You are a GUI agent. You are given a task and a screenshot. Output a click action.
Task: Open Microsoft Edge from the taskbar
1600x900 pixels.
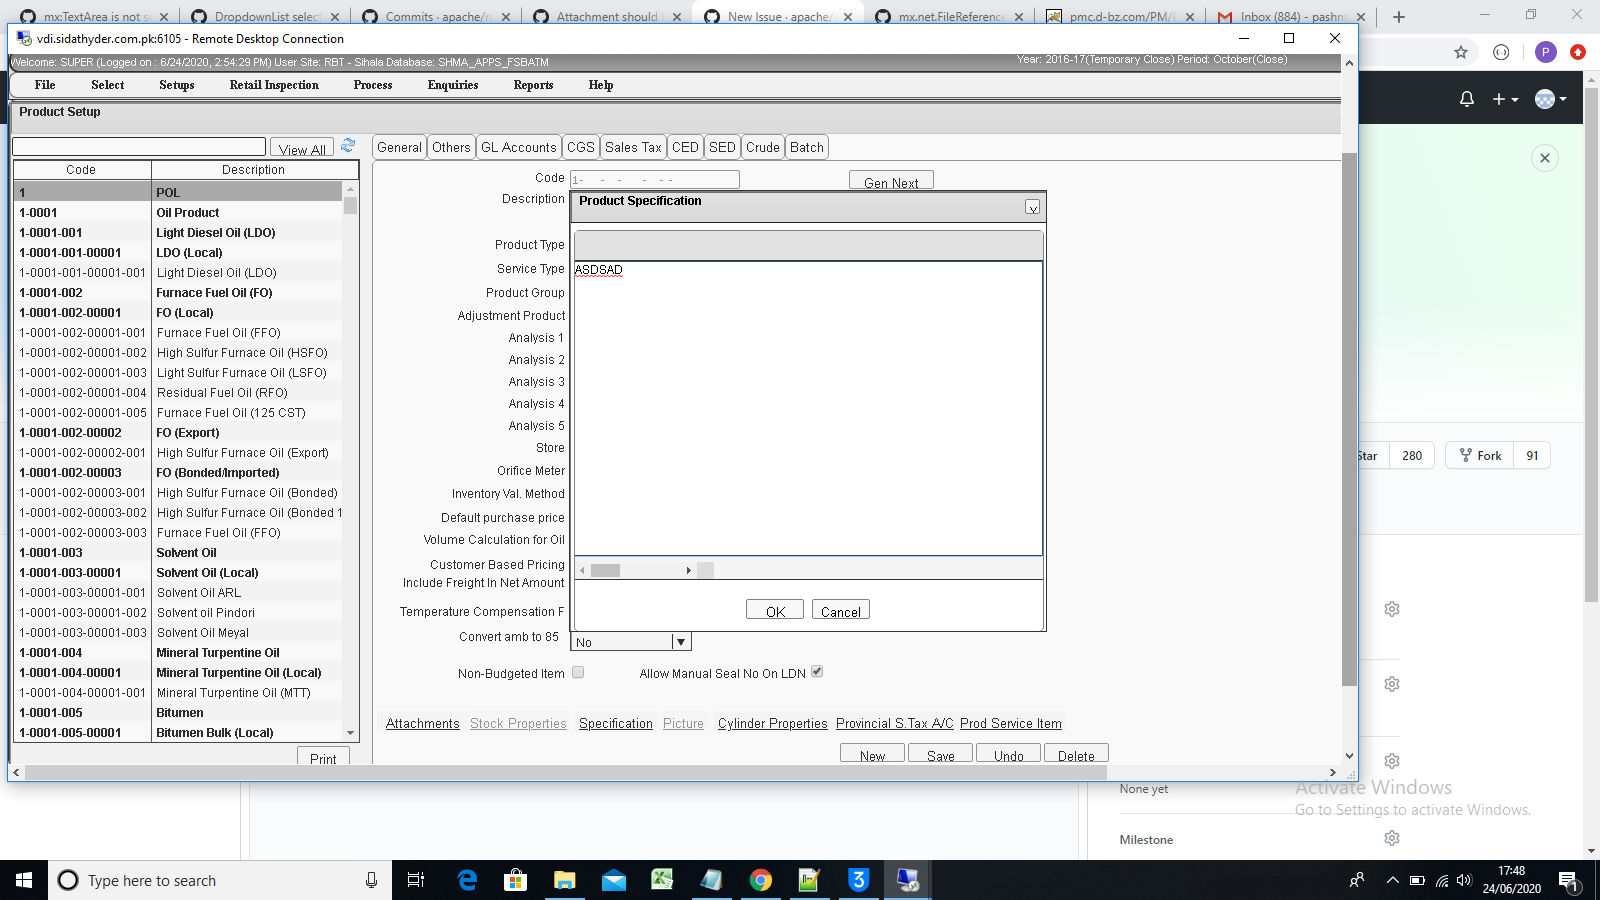[466, 880]
